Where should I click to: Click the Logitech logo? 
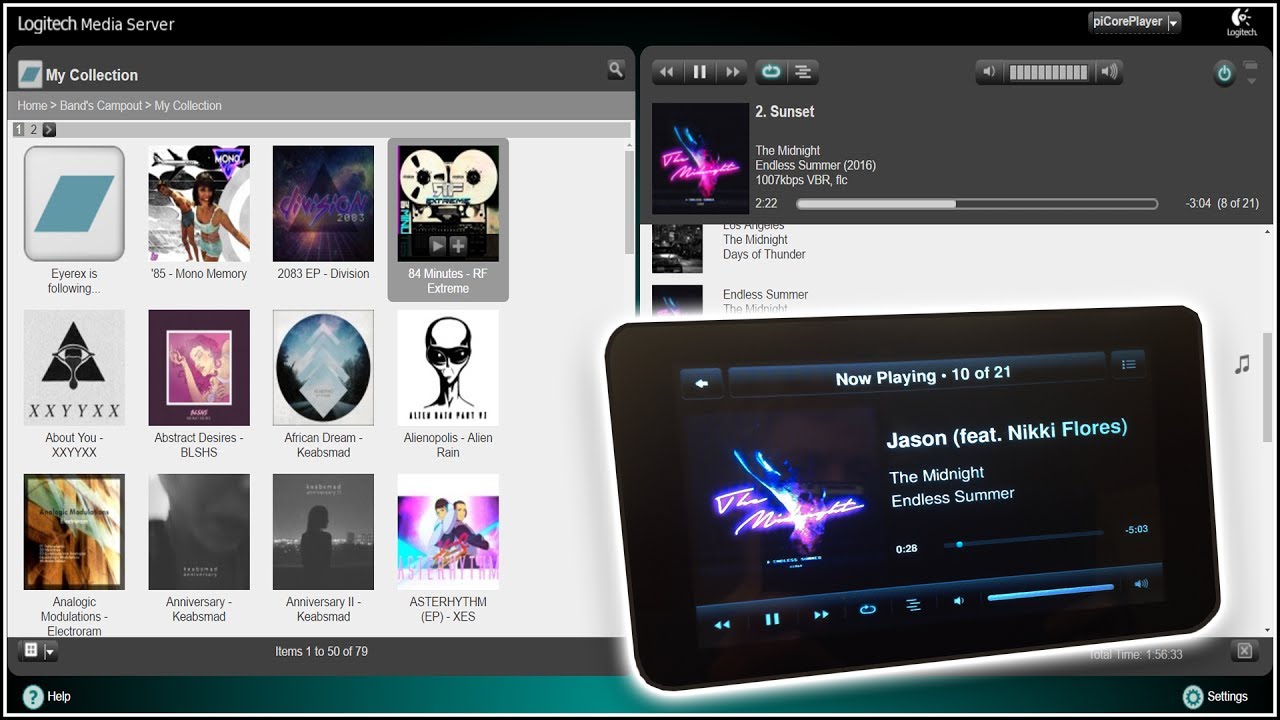pyautogui.click(x=1242, y=22)
